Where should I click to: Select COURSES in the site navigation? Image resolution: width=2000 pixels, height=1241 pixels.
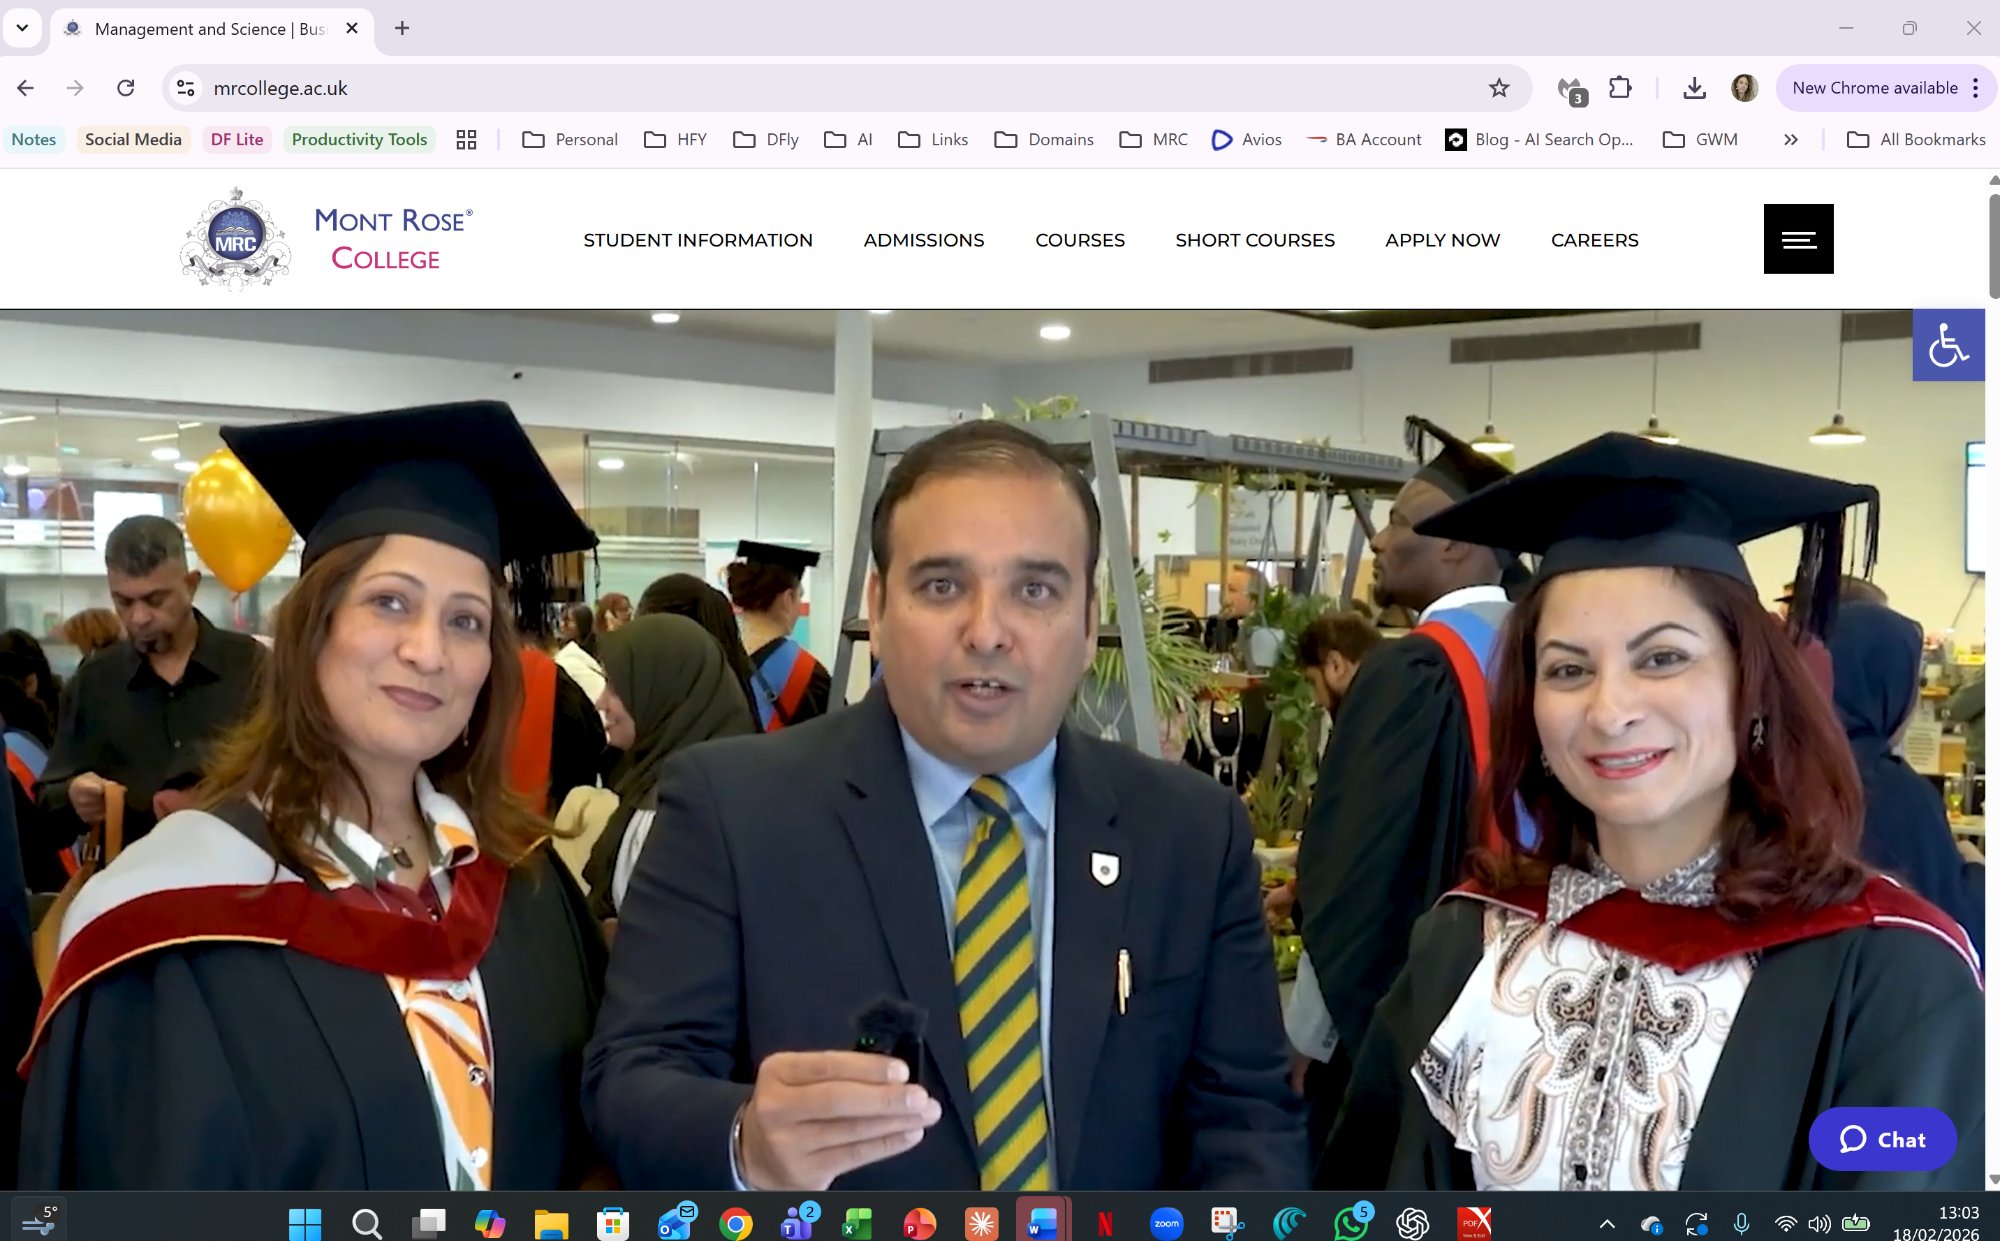pyautogui.click(x=1080, y=239)
